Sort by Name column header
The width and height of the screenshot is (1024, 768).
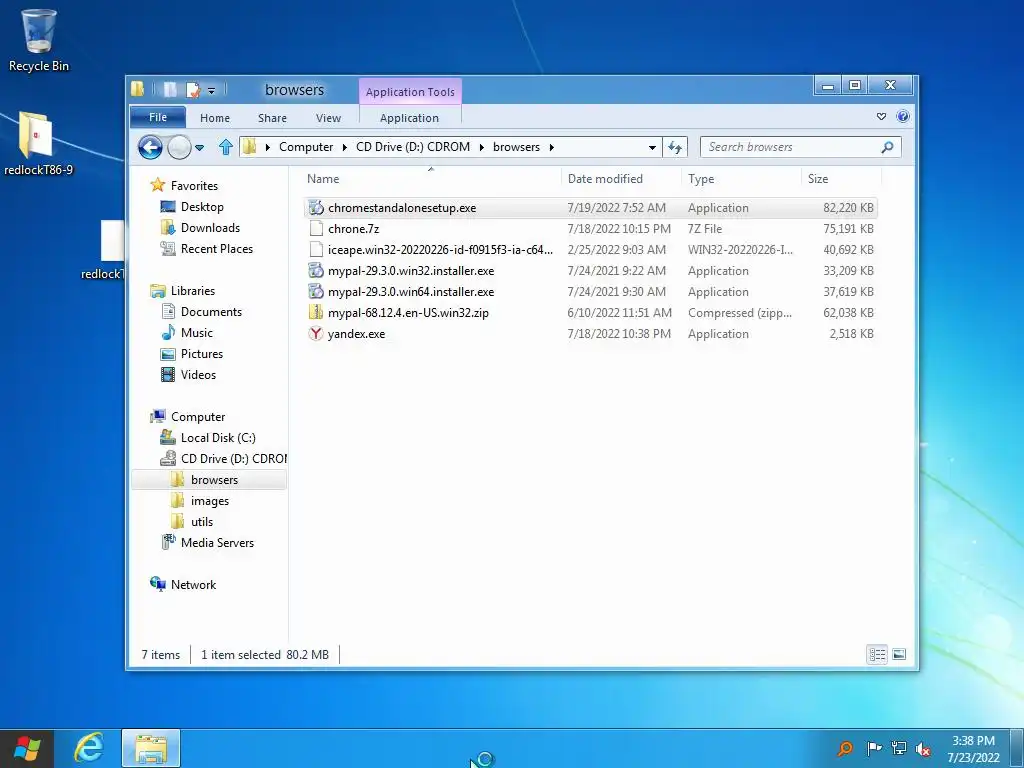431,178
